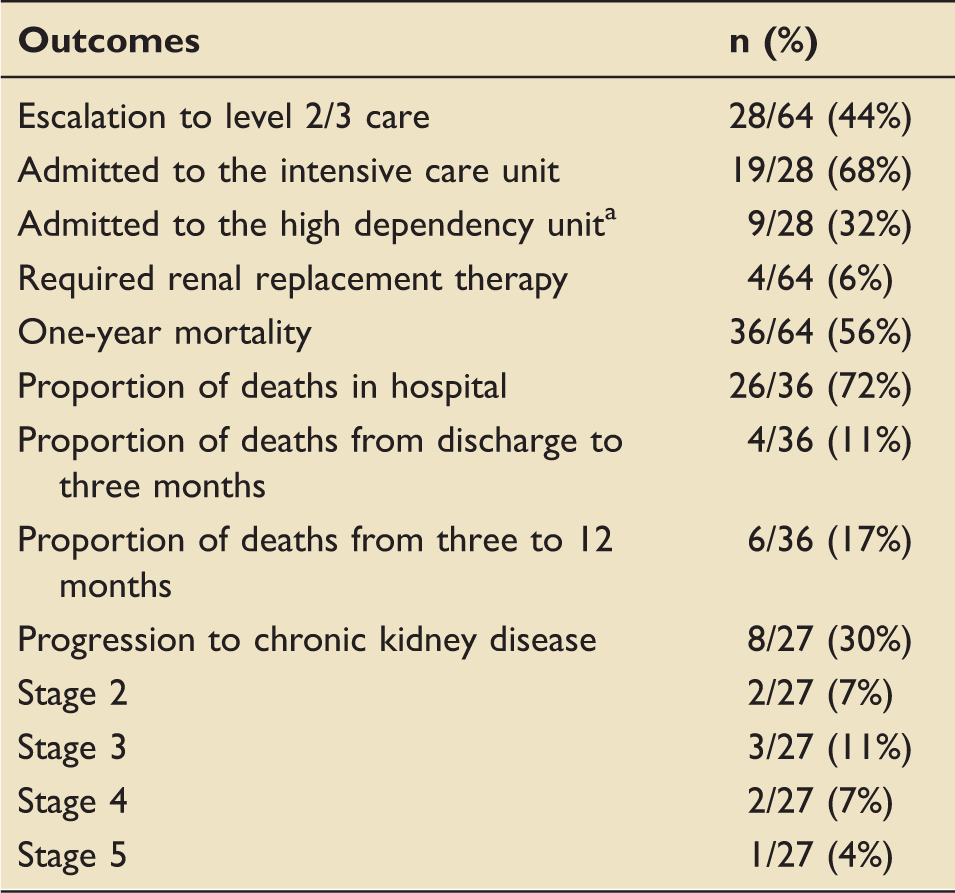Image resolution: width=955 pixels, height=893 pixels.
Task: Click superscript a footnote marker
Action: pyautogui.click(x=610, y=214)
